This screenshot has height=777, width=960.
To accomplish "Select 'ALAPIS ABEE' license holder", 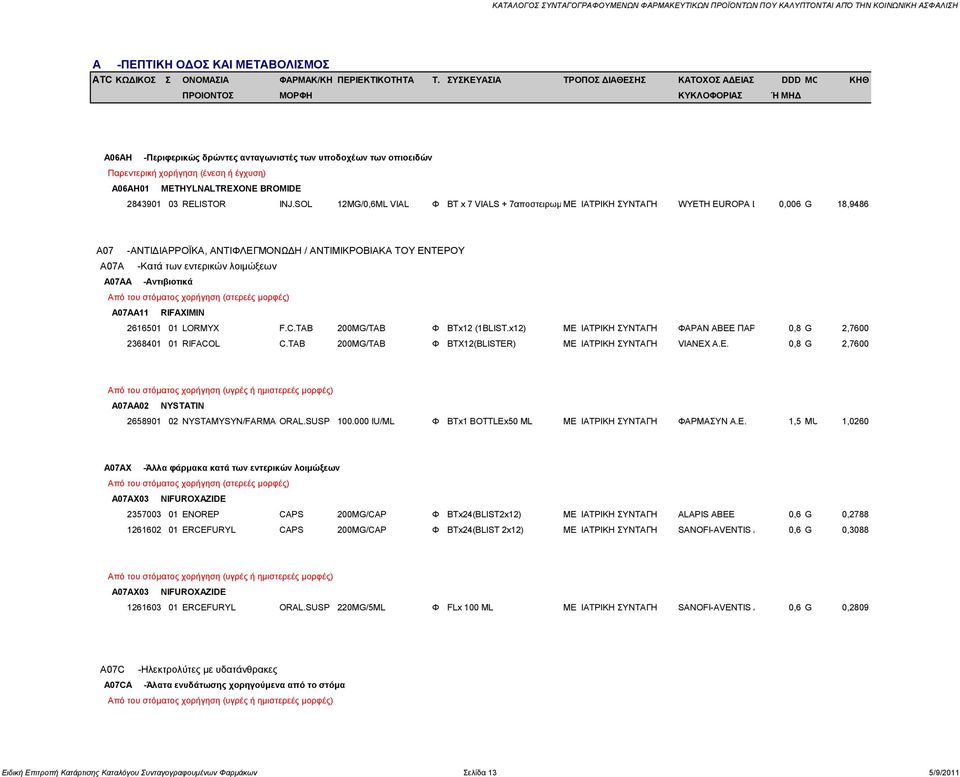I will click(706, 514).
